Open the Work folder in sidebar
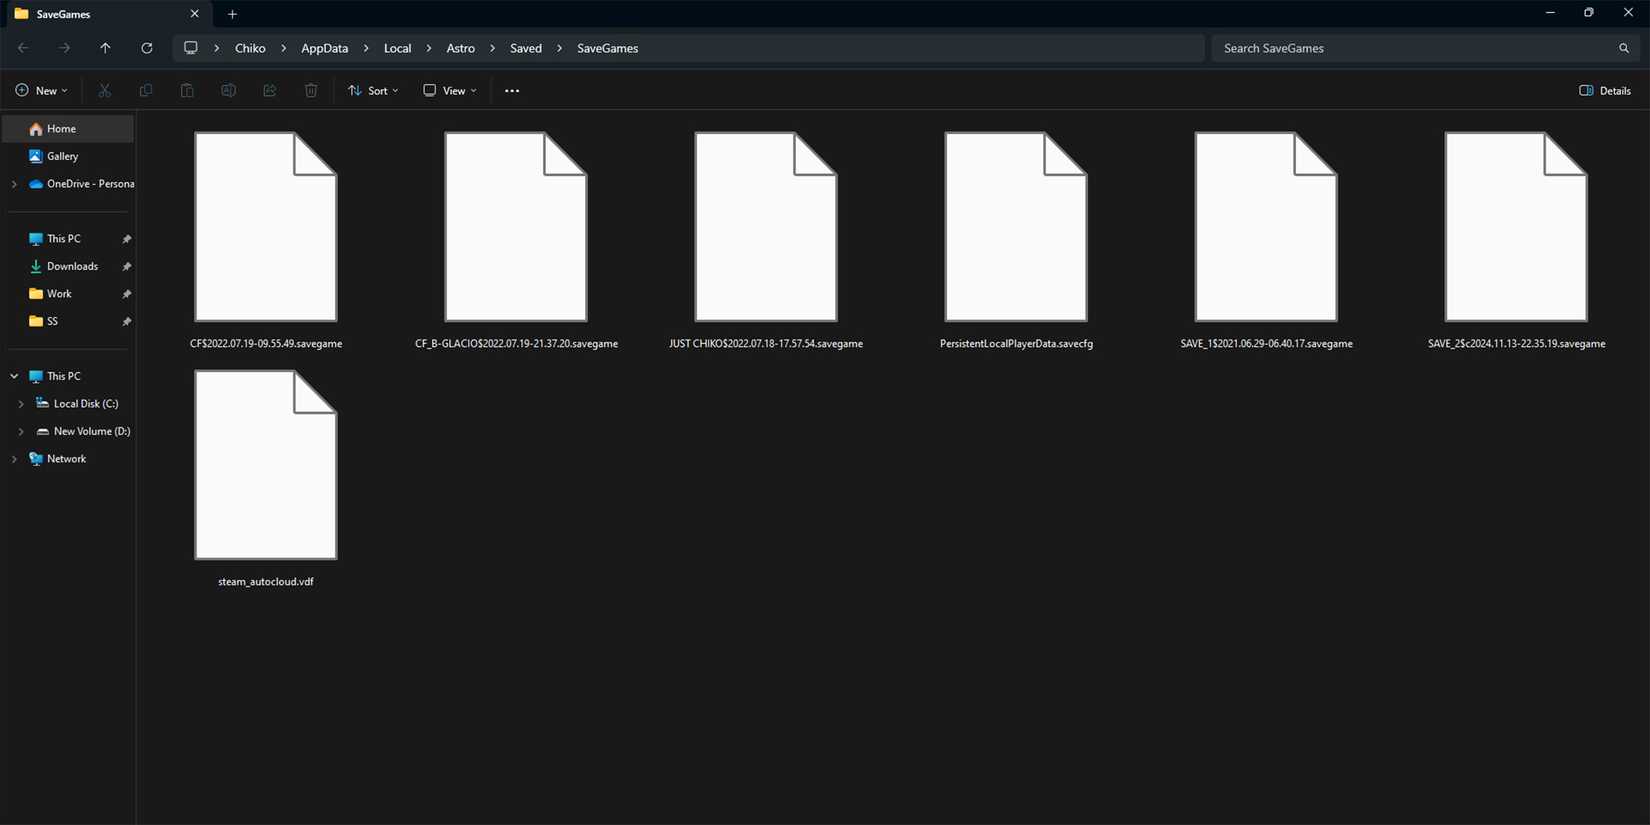Image resolution: width=1650 pixels, height=825 pixels. [x=68, y=294]
